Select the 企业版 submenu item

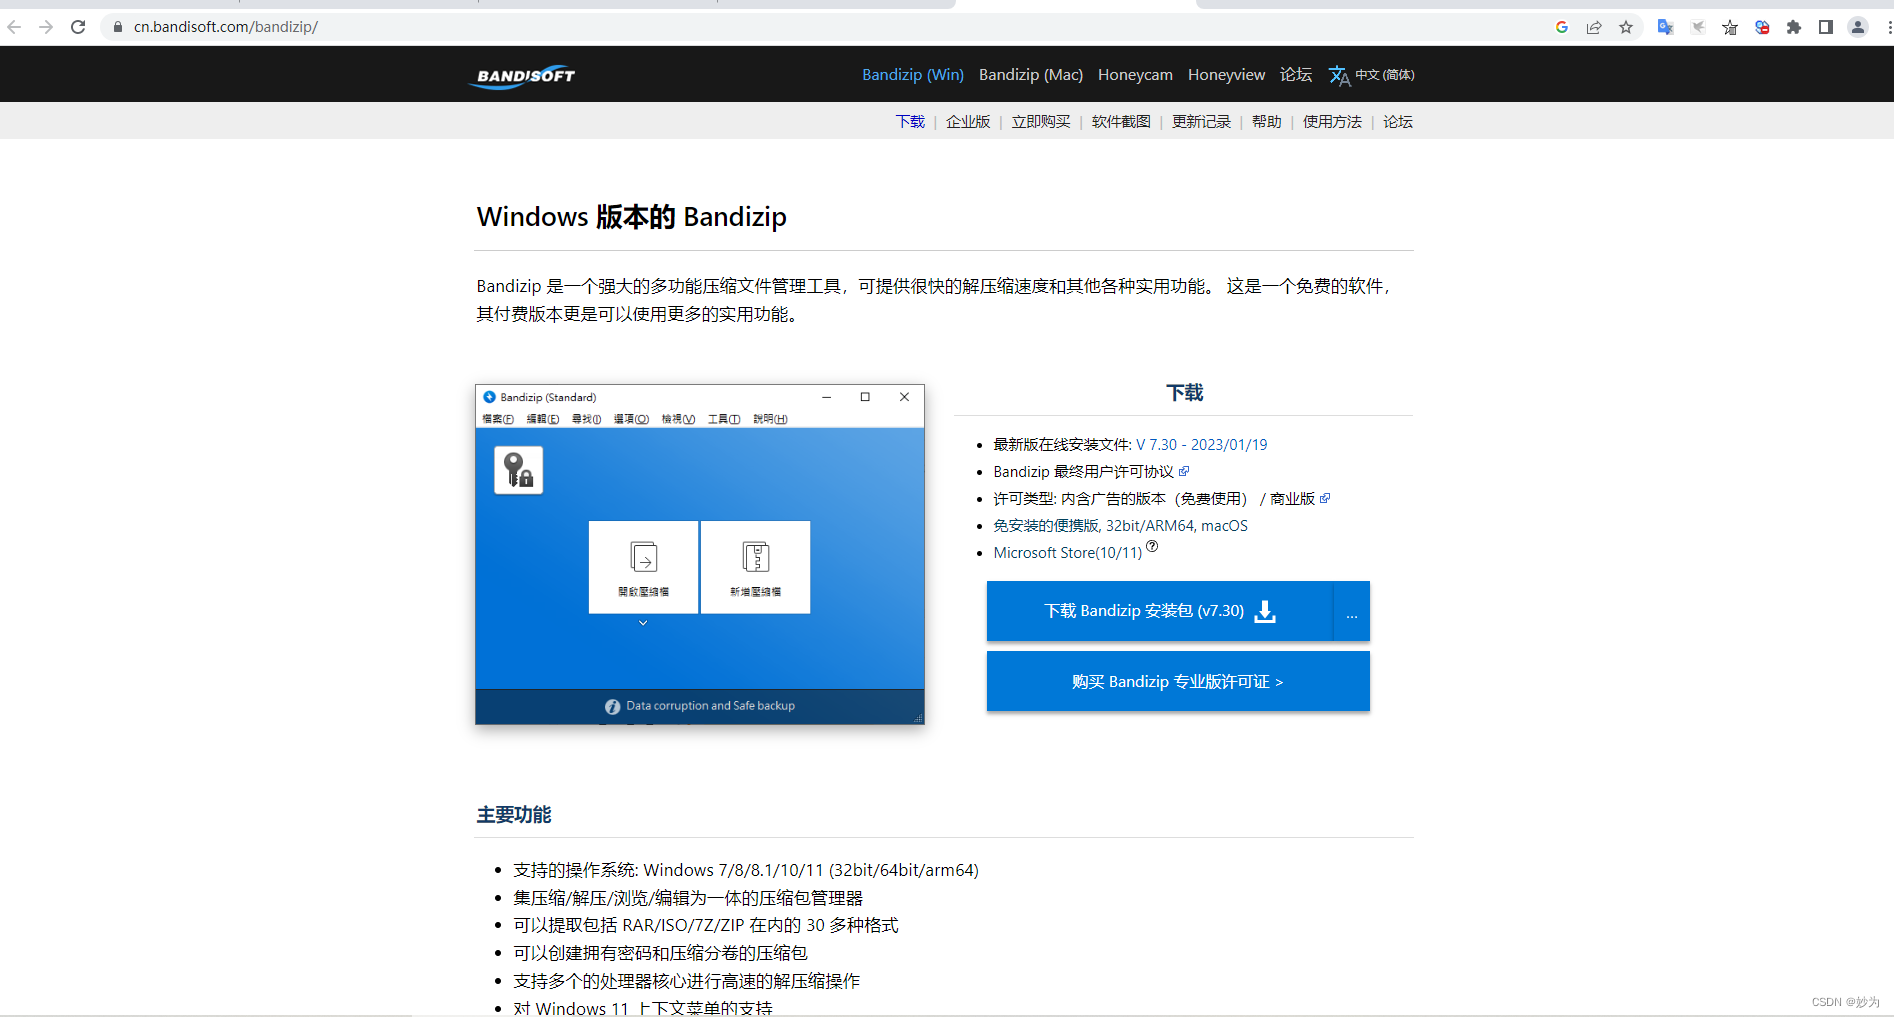pyautogui.click(x=968, y=121)
